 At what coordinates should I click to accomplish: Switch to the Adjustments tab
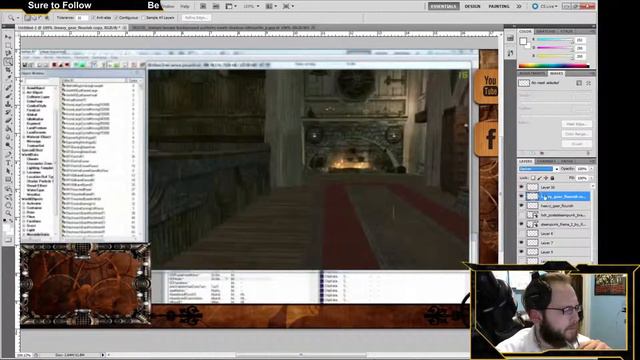pyautogui.click(x=532, y=73)
